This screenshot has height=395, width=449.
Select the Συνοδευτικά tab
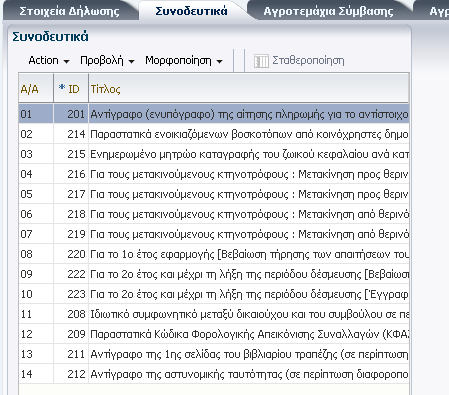pos(192,11)
